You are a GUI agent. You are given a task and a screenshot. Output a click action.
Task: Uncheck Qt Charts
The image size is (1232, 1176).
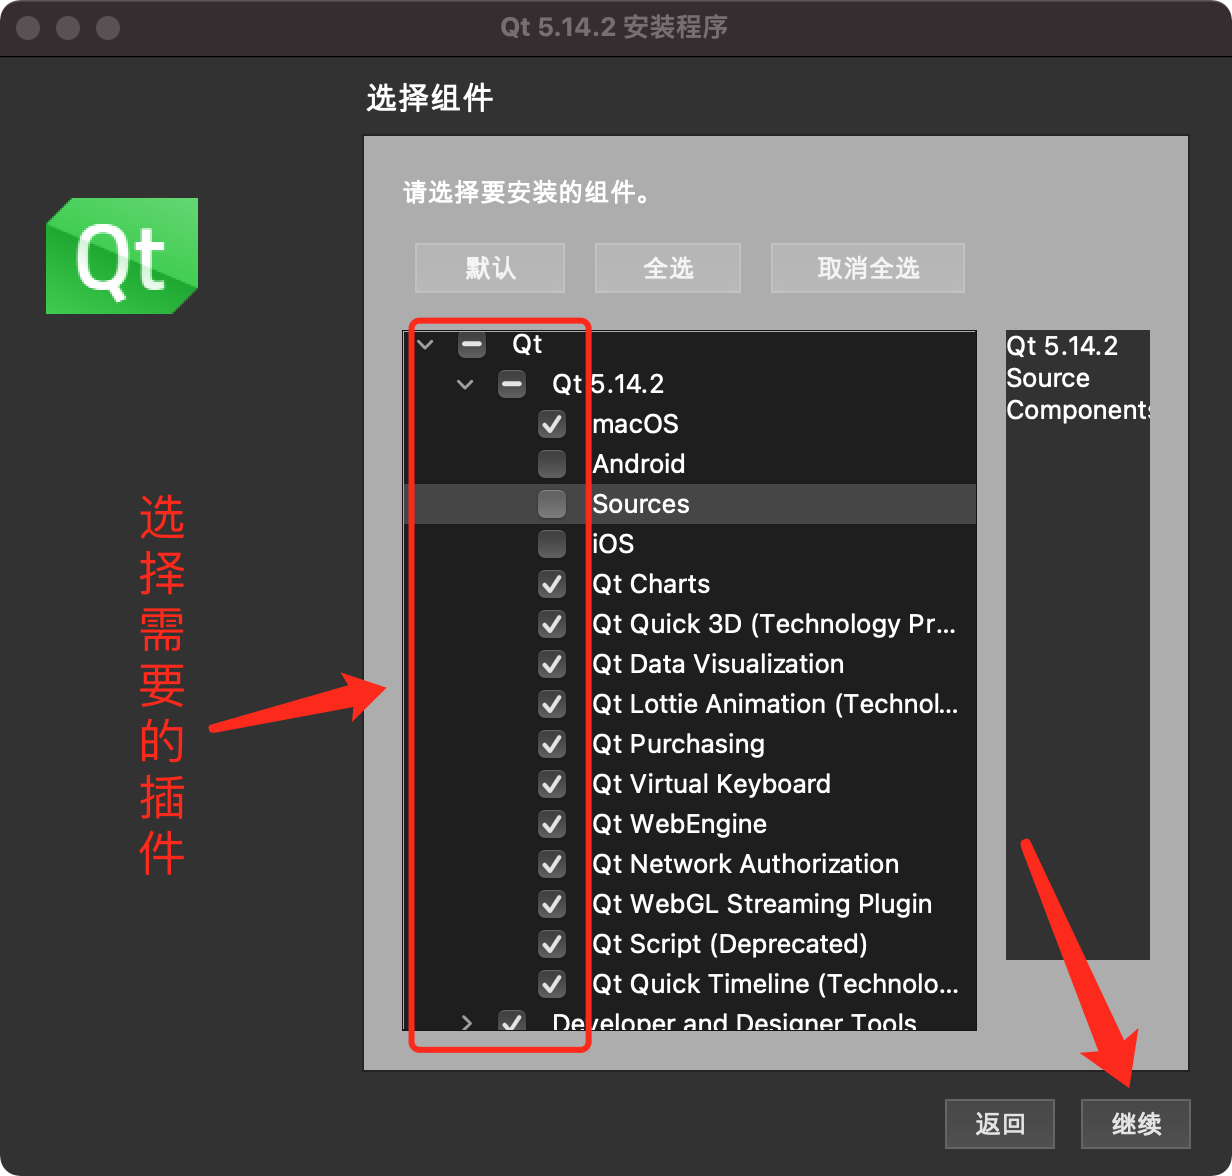tap(552, 584)
